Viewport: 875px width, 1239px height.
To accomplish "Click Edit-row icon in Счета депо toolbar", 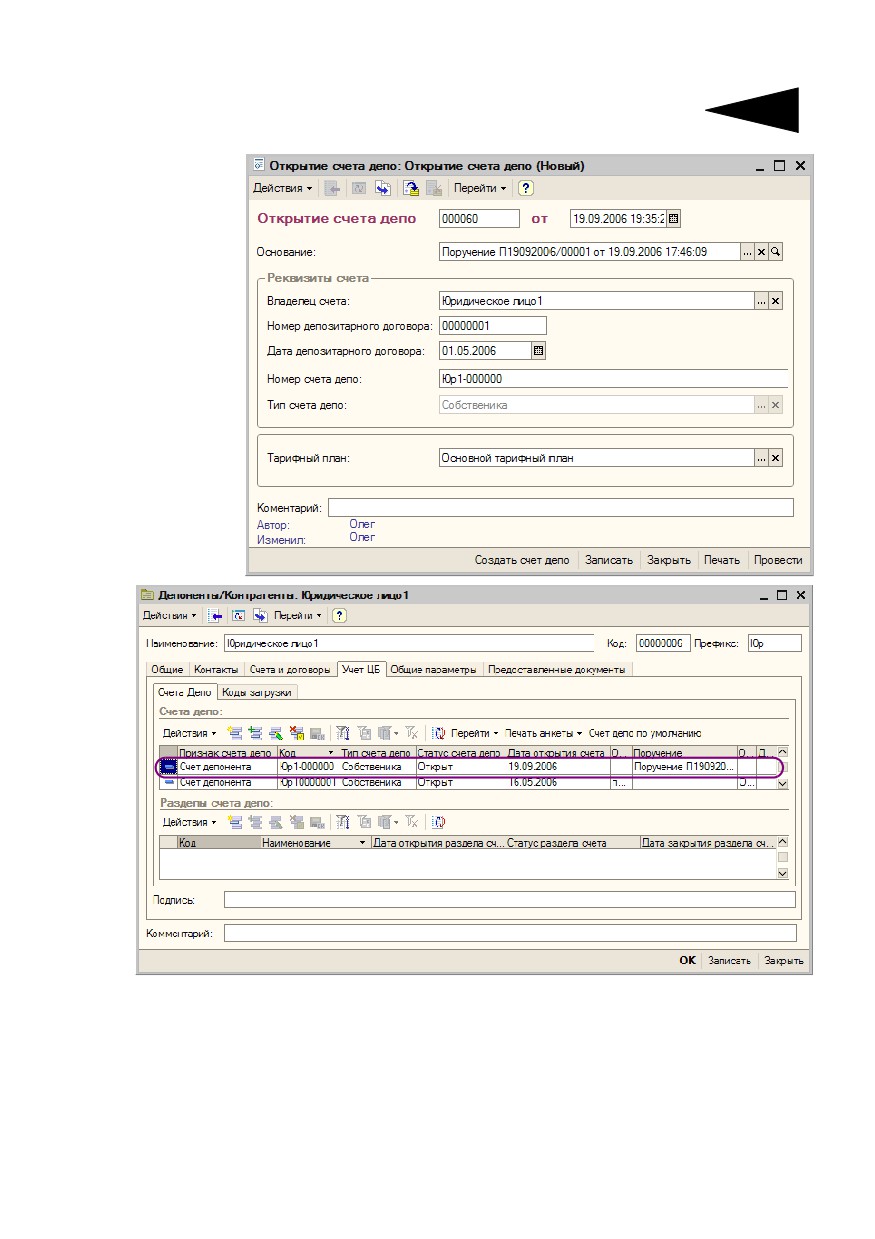I will point(275,733).
